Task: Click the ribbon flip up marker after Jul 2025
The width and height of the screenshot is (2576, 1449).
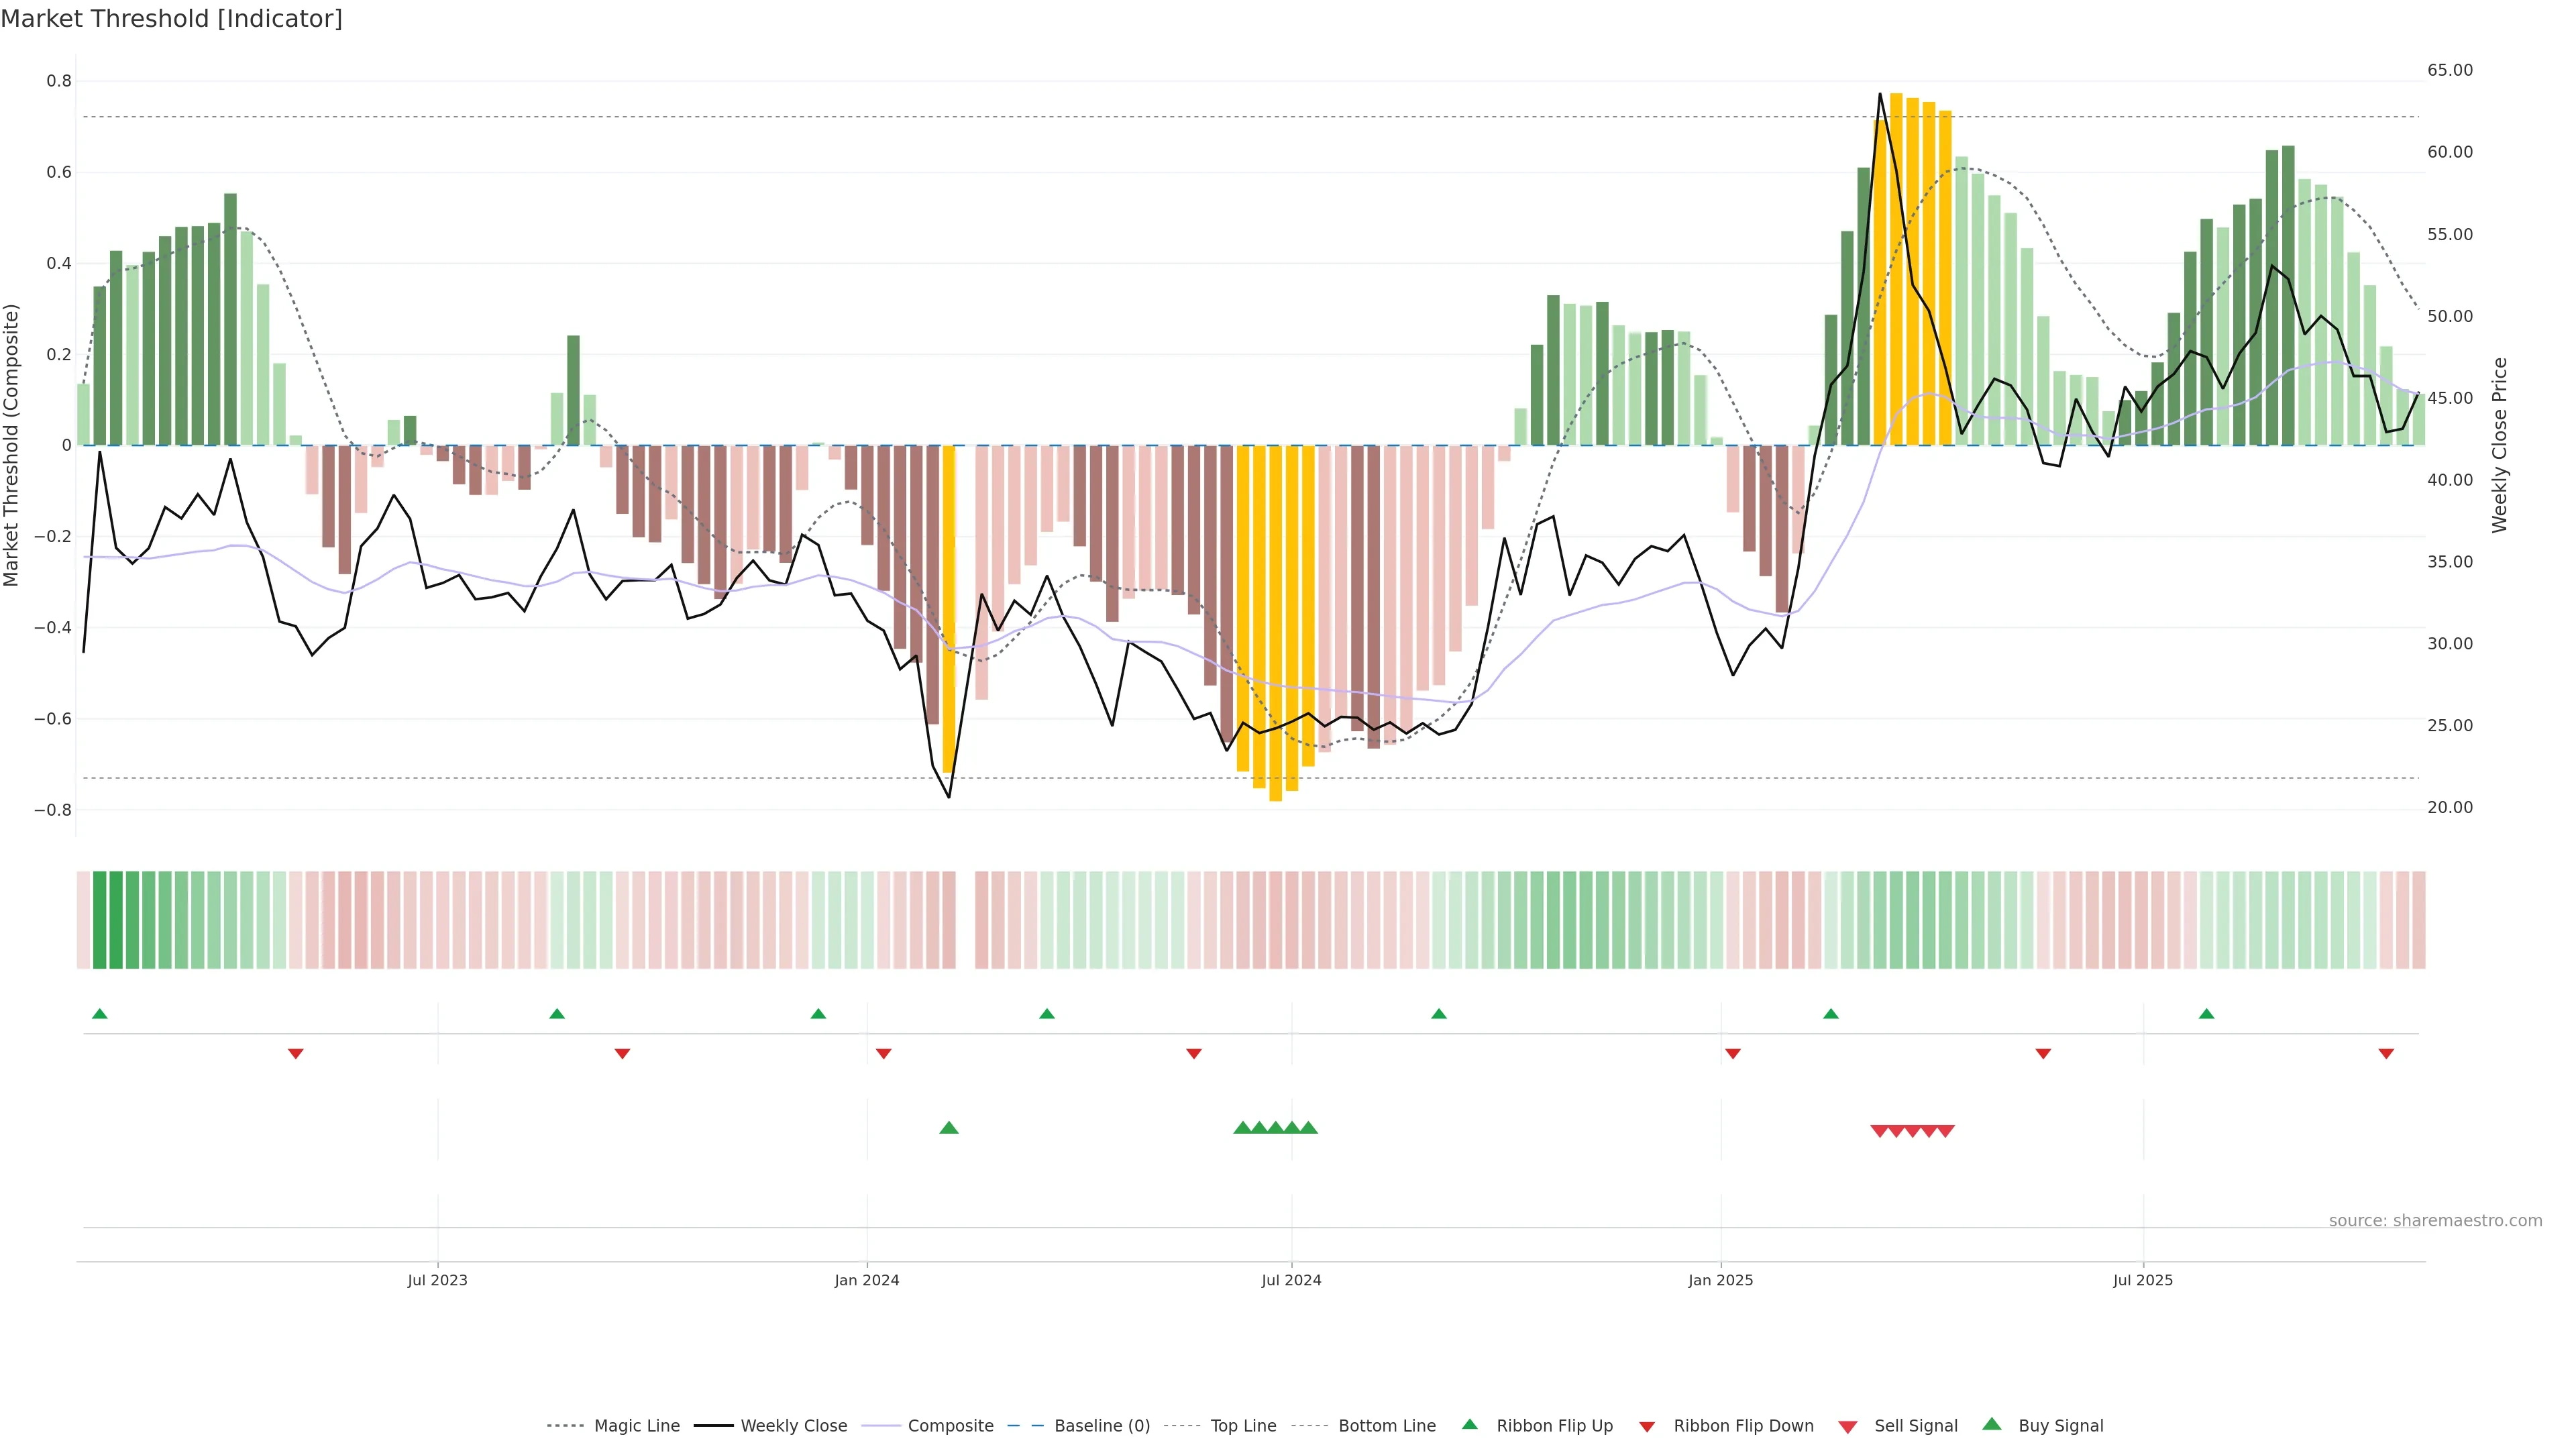Action: [2206, 1014]
